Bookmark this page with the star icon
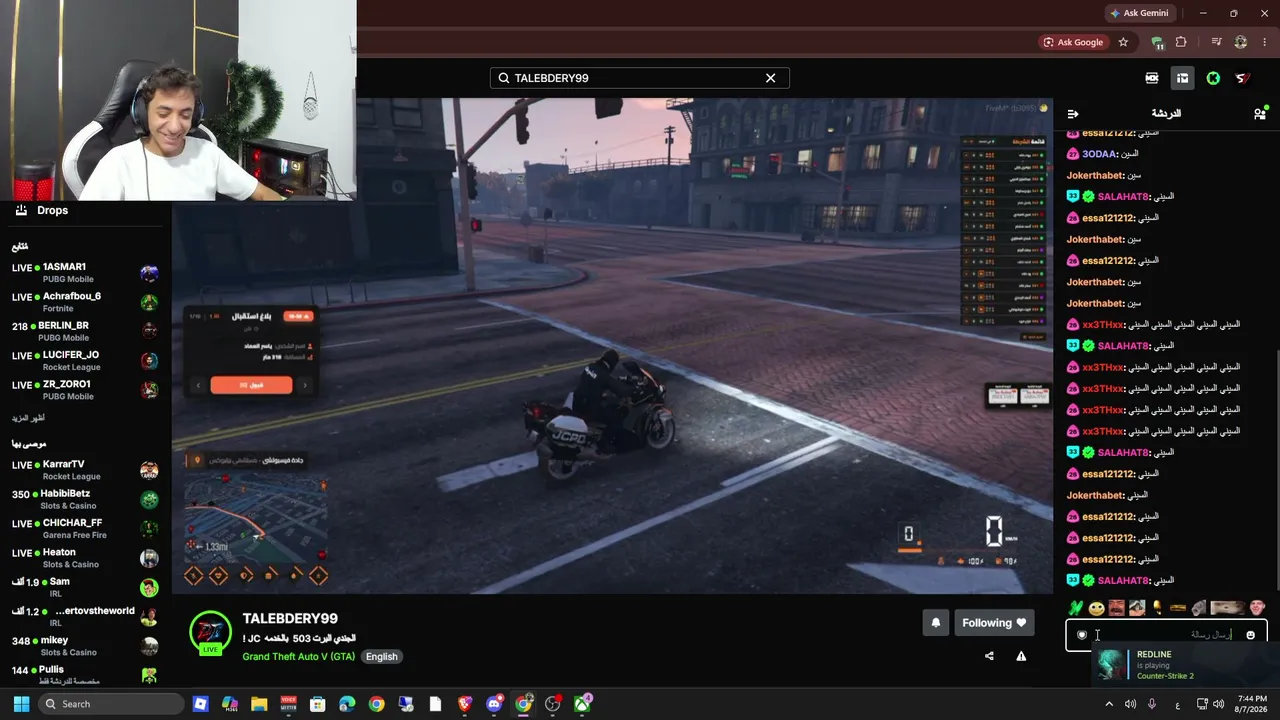The image size is (1280, 720). [x=1123, y=42]
